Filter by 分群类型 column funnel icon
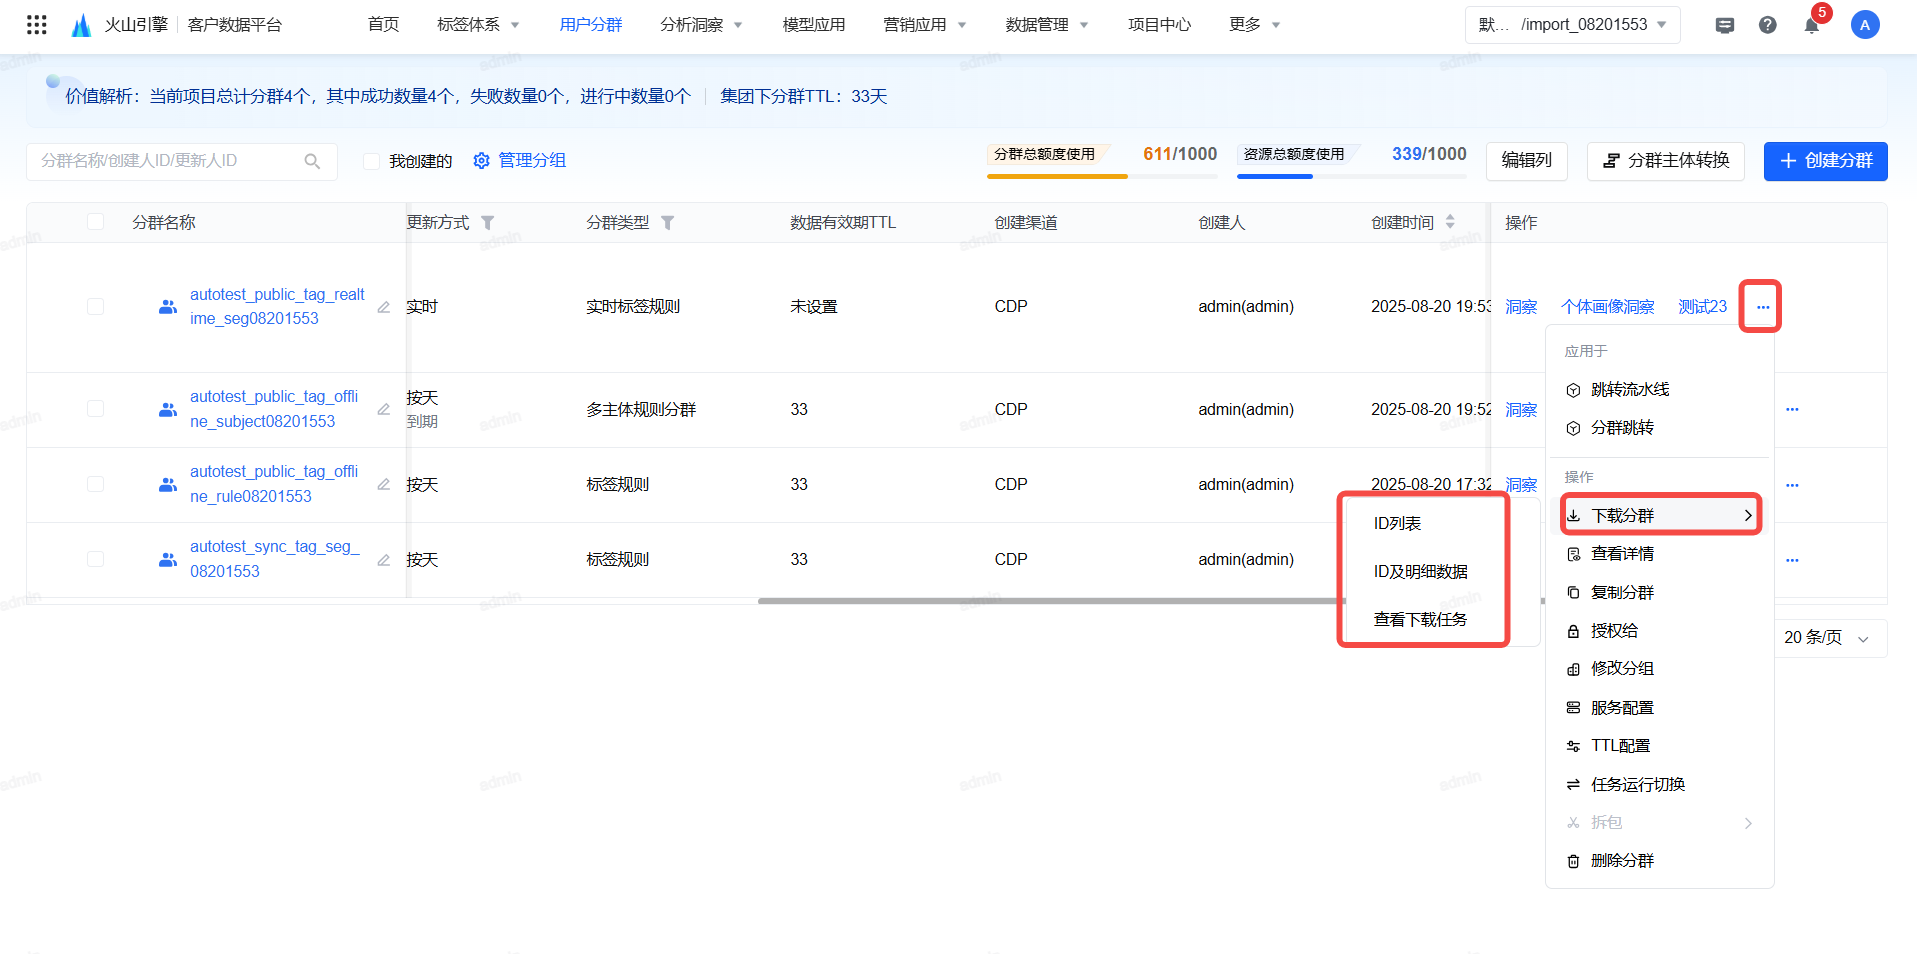The width and height of the screenshot is (1917, 954). (x=667, y=223)
